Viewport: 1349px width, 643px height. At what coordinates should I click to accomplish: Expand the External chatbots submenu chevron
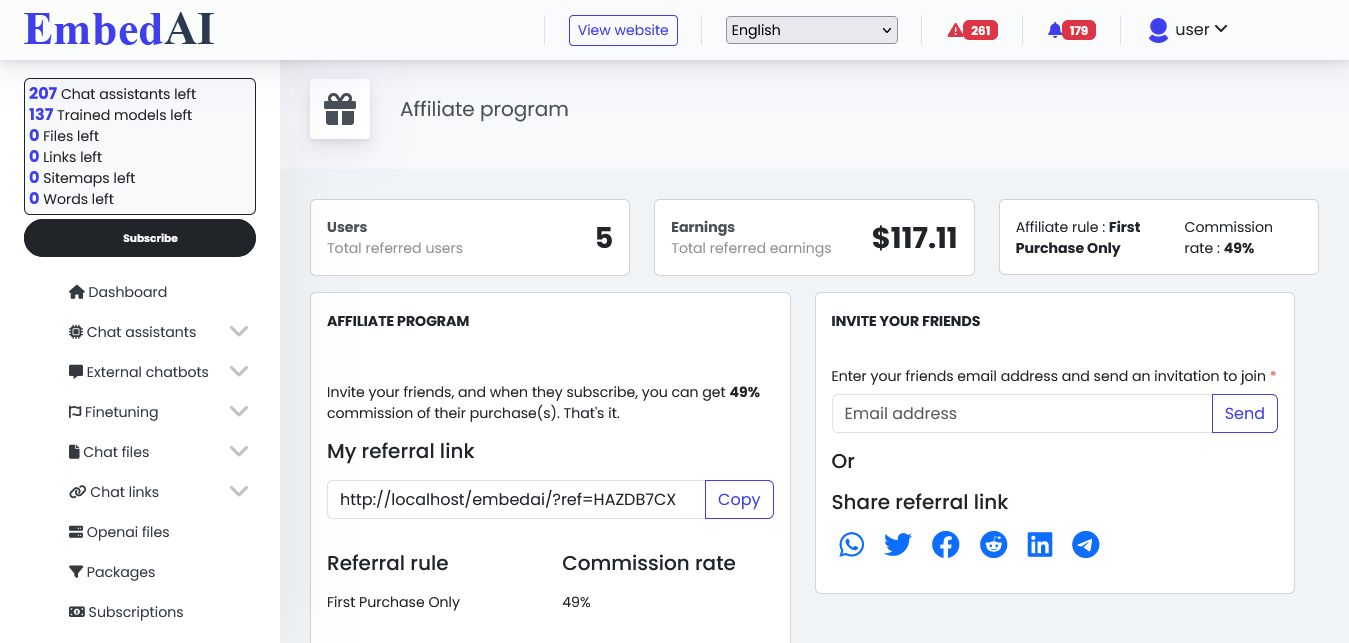click(239, 371)
